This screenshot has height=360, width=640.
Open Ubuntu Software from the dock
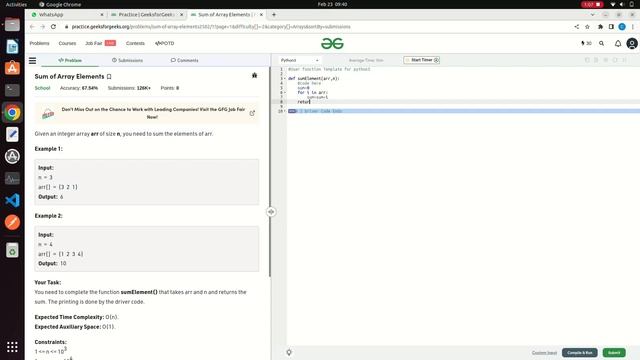tap(12, 68)
